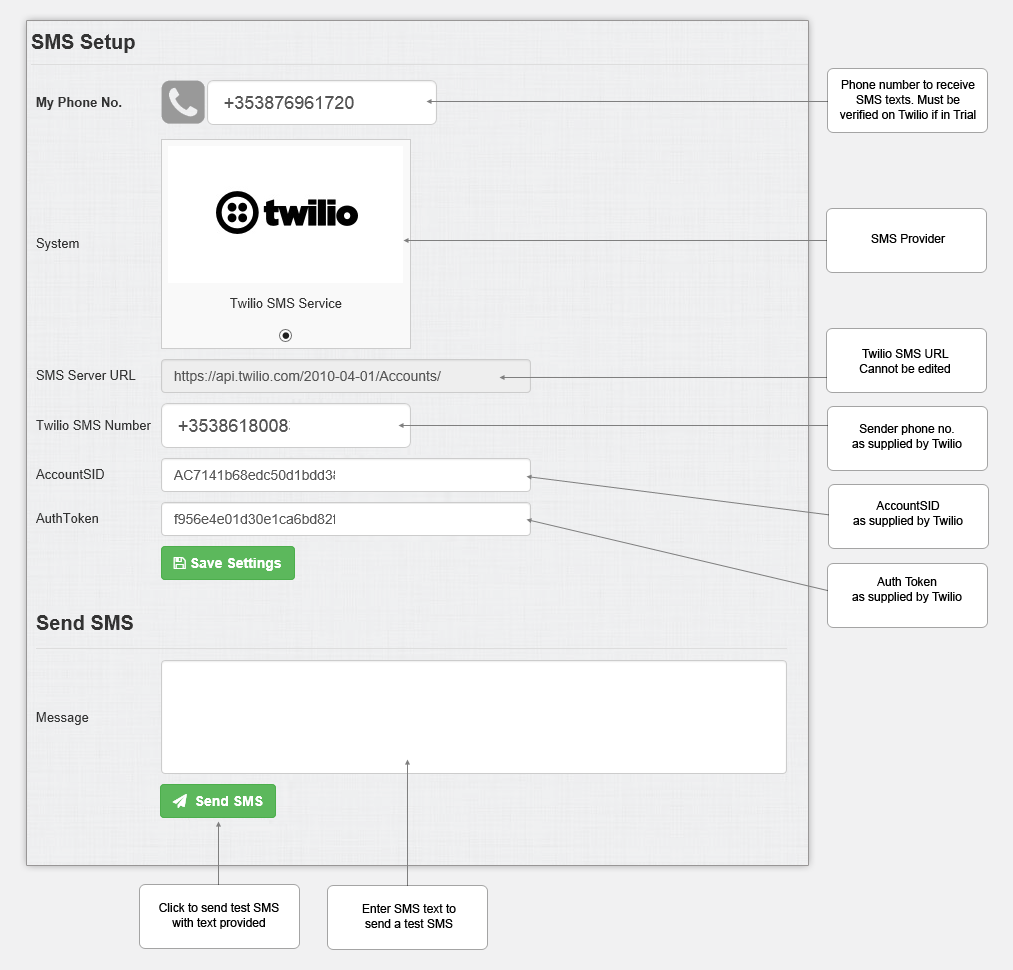
Task: Click the 'Enter SMS text' callout box
Action: point(407,917)
